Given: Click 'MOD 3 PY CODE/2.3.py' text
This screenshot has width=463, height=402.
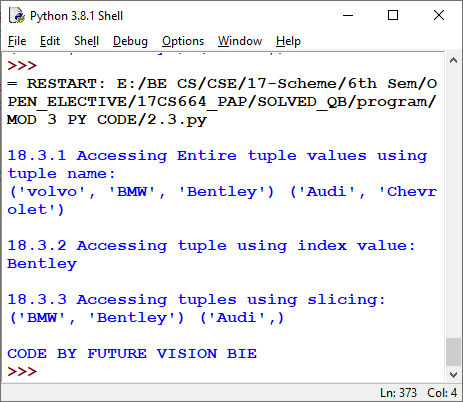Looking at the screenshot, I should pos(107,120).
